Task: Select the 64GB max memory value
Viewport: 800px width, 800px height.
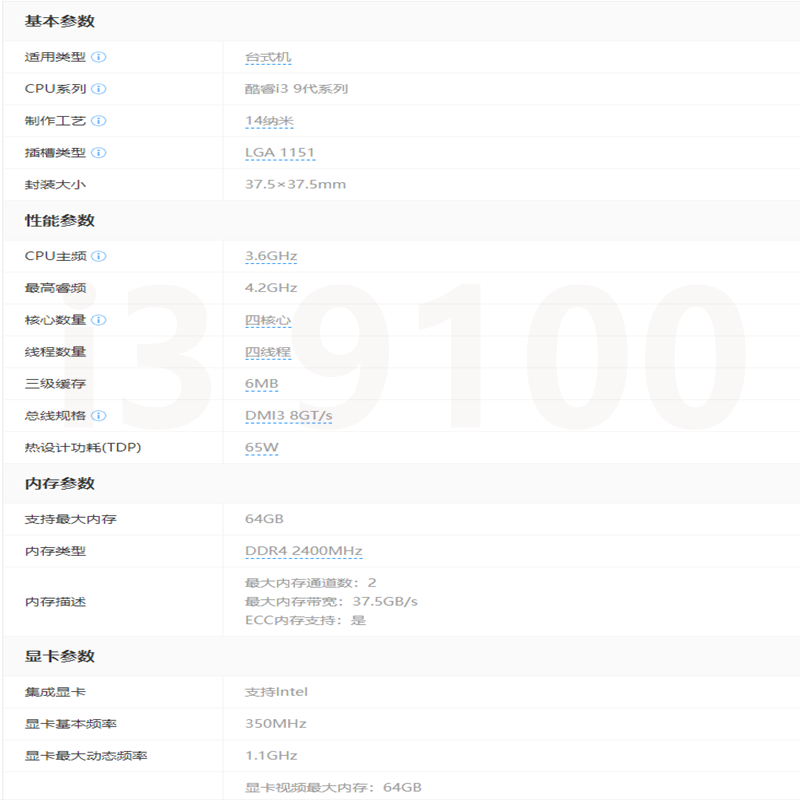Action: [x=264, y=519]
